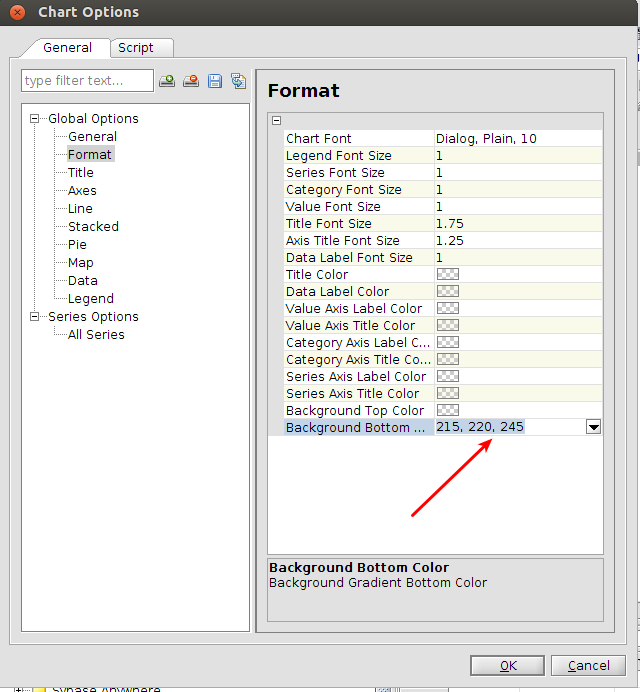Collapse the Global Options tree node

tap(34, 118)
